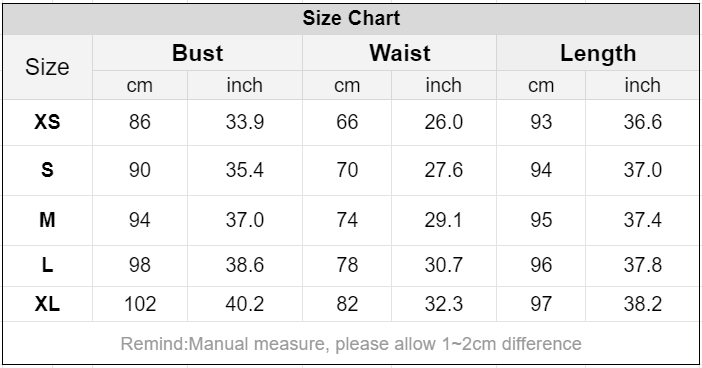Select the M size row label
This screenshot has height=368, width=702.
tap(47, 220)
